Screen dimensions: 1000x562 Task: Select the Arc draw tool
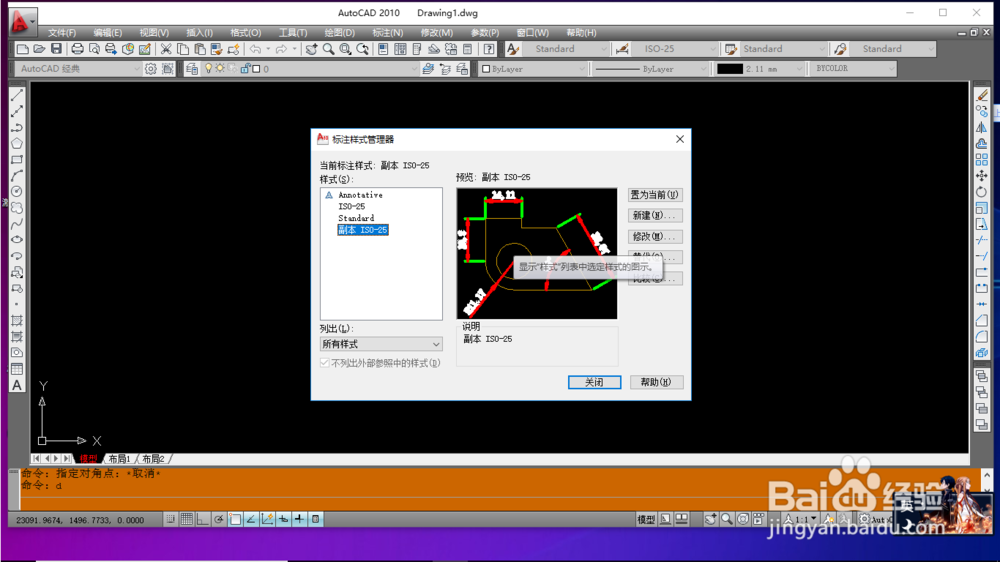coord(17,175)
